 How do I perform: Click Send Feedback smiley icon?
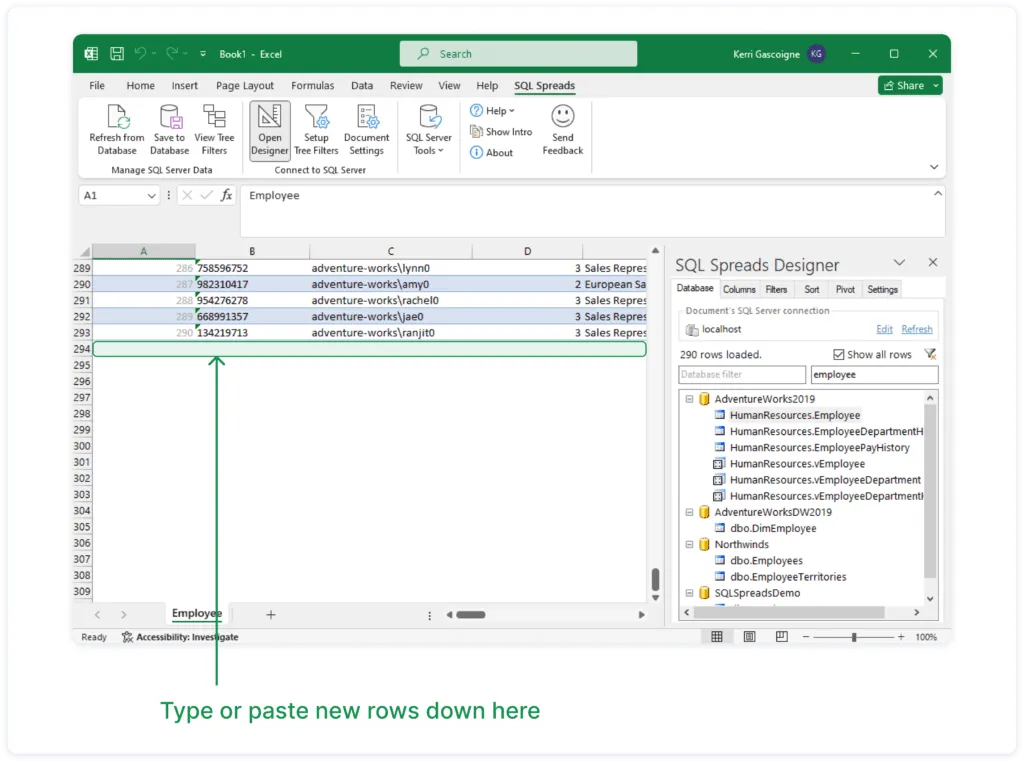pos(563,116)
